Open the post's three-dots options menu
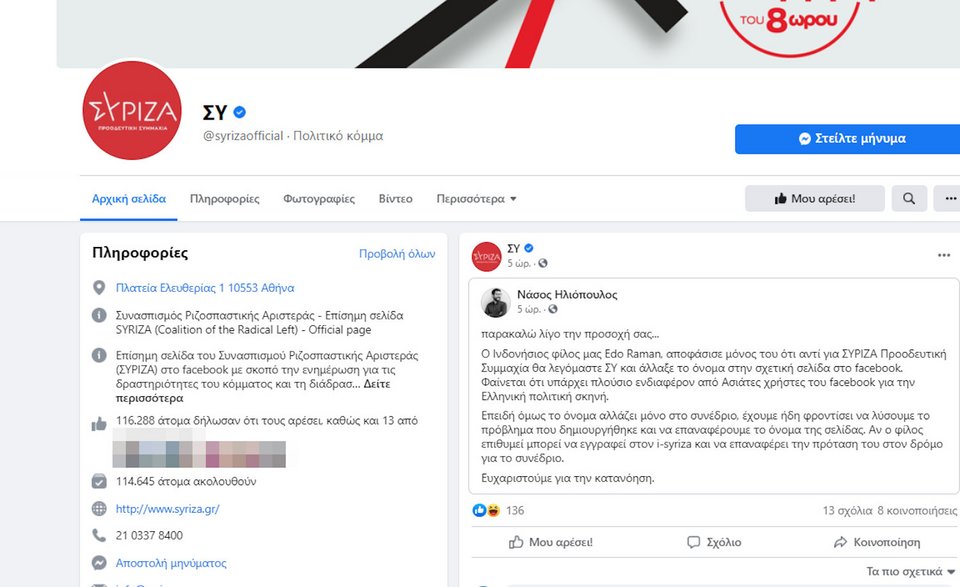 [x=943, y=255]
